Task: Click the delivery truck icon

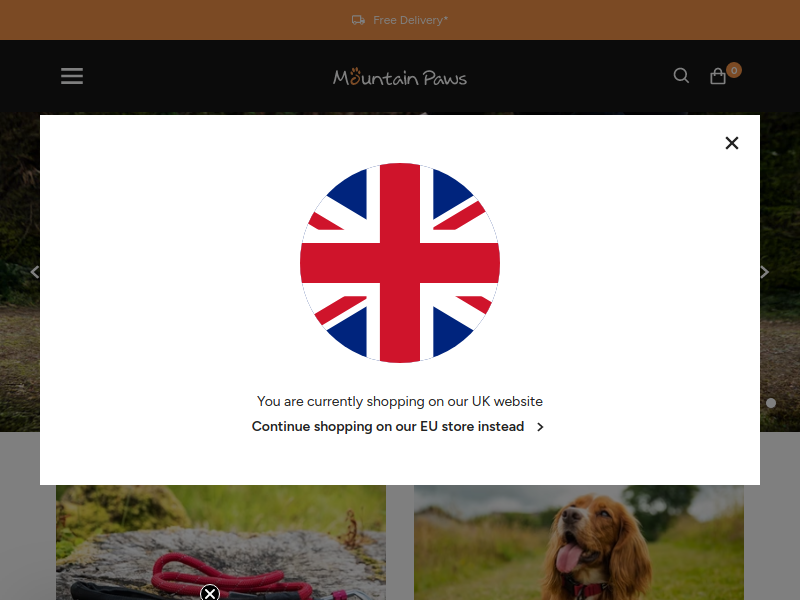Action: (x=358, y=20)
